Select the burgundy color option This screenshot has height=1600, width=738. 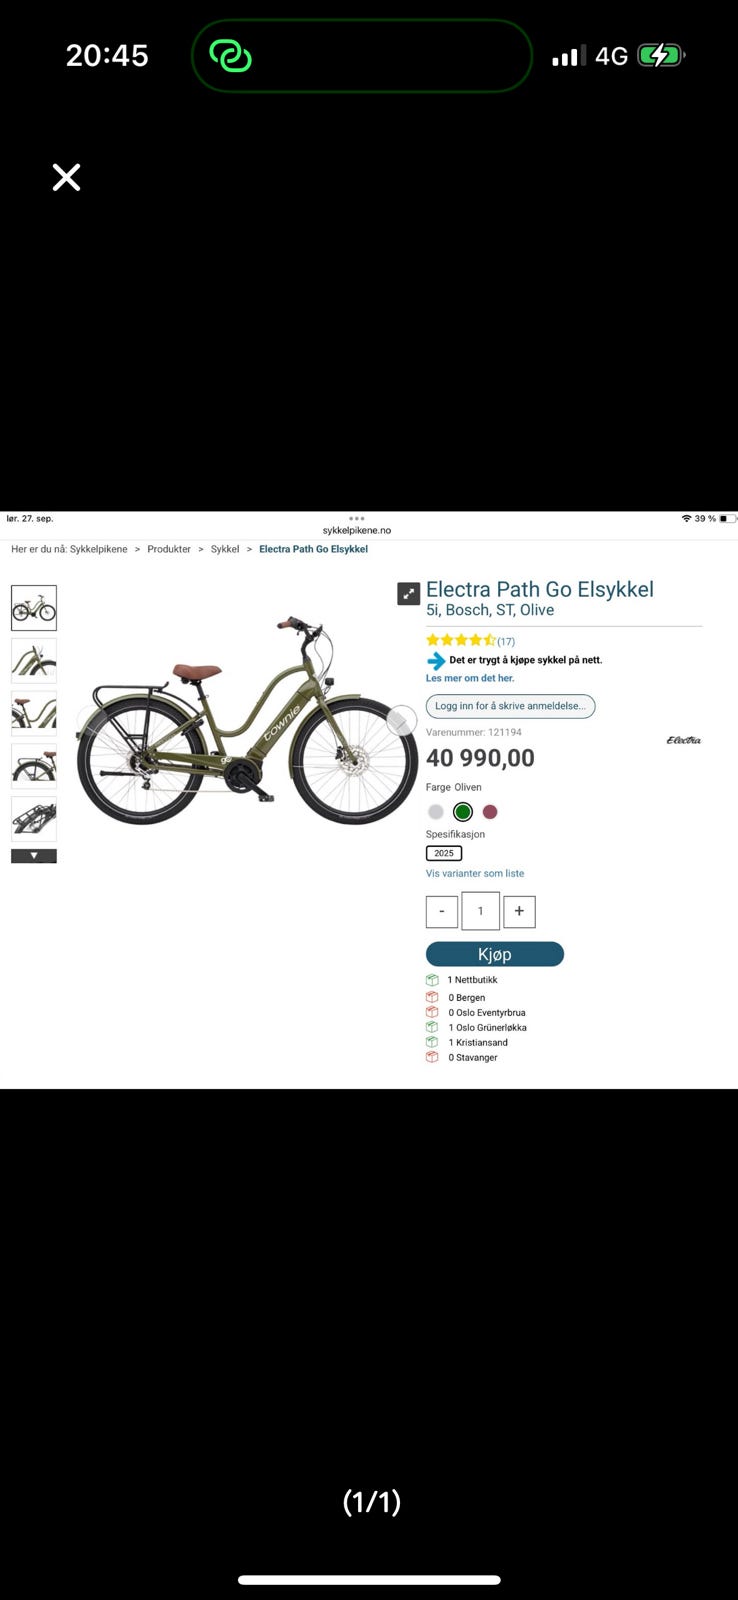(490, 812)
